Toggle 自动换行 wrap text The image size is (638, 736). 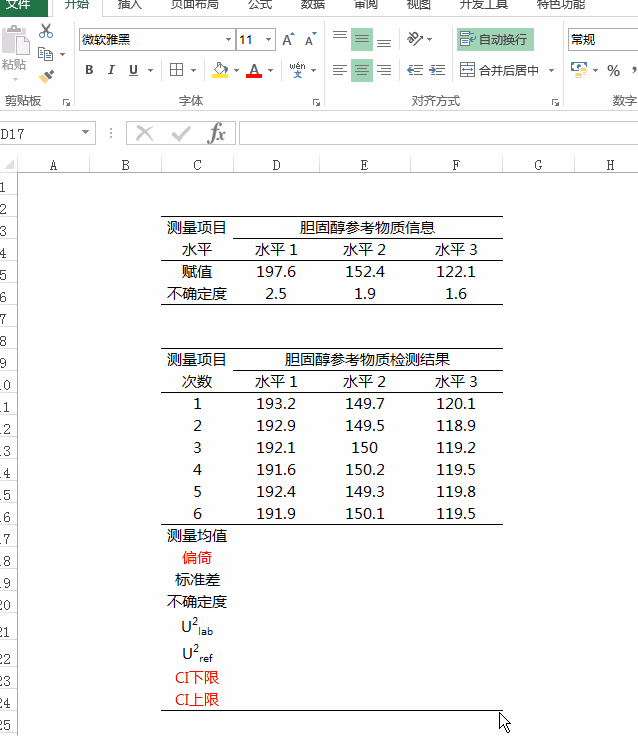click(495, 40)
